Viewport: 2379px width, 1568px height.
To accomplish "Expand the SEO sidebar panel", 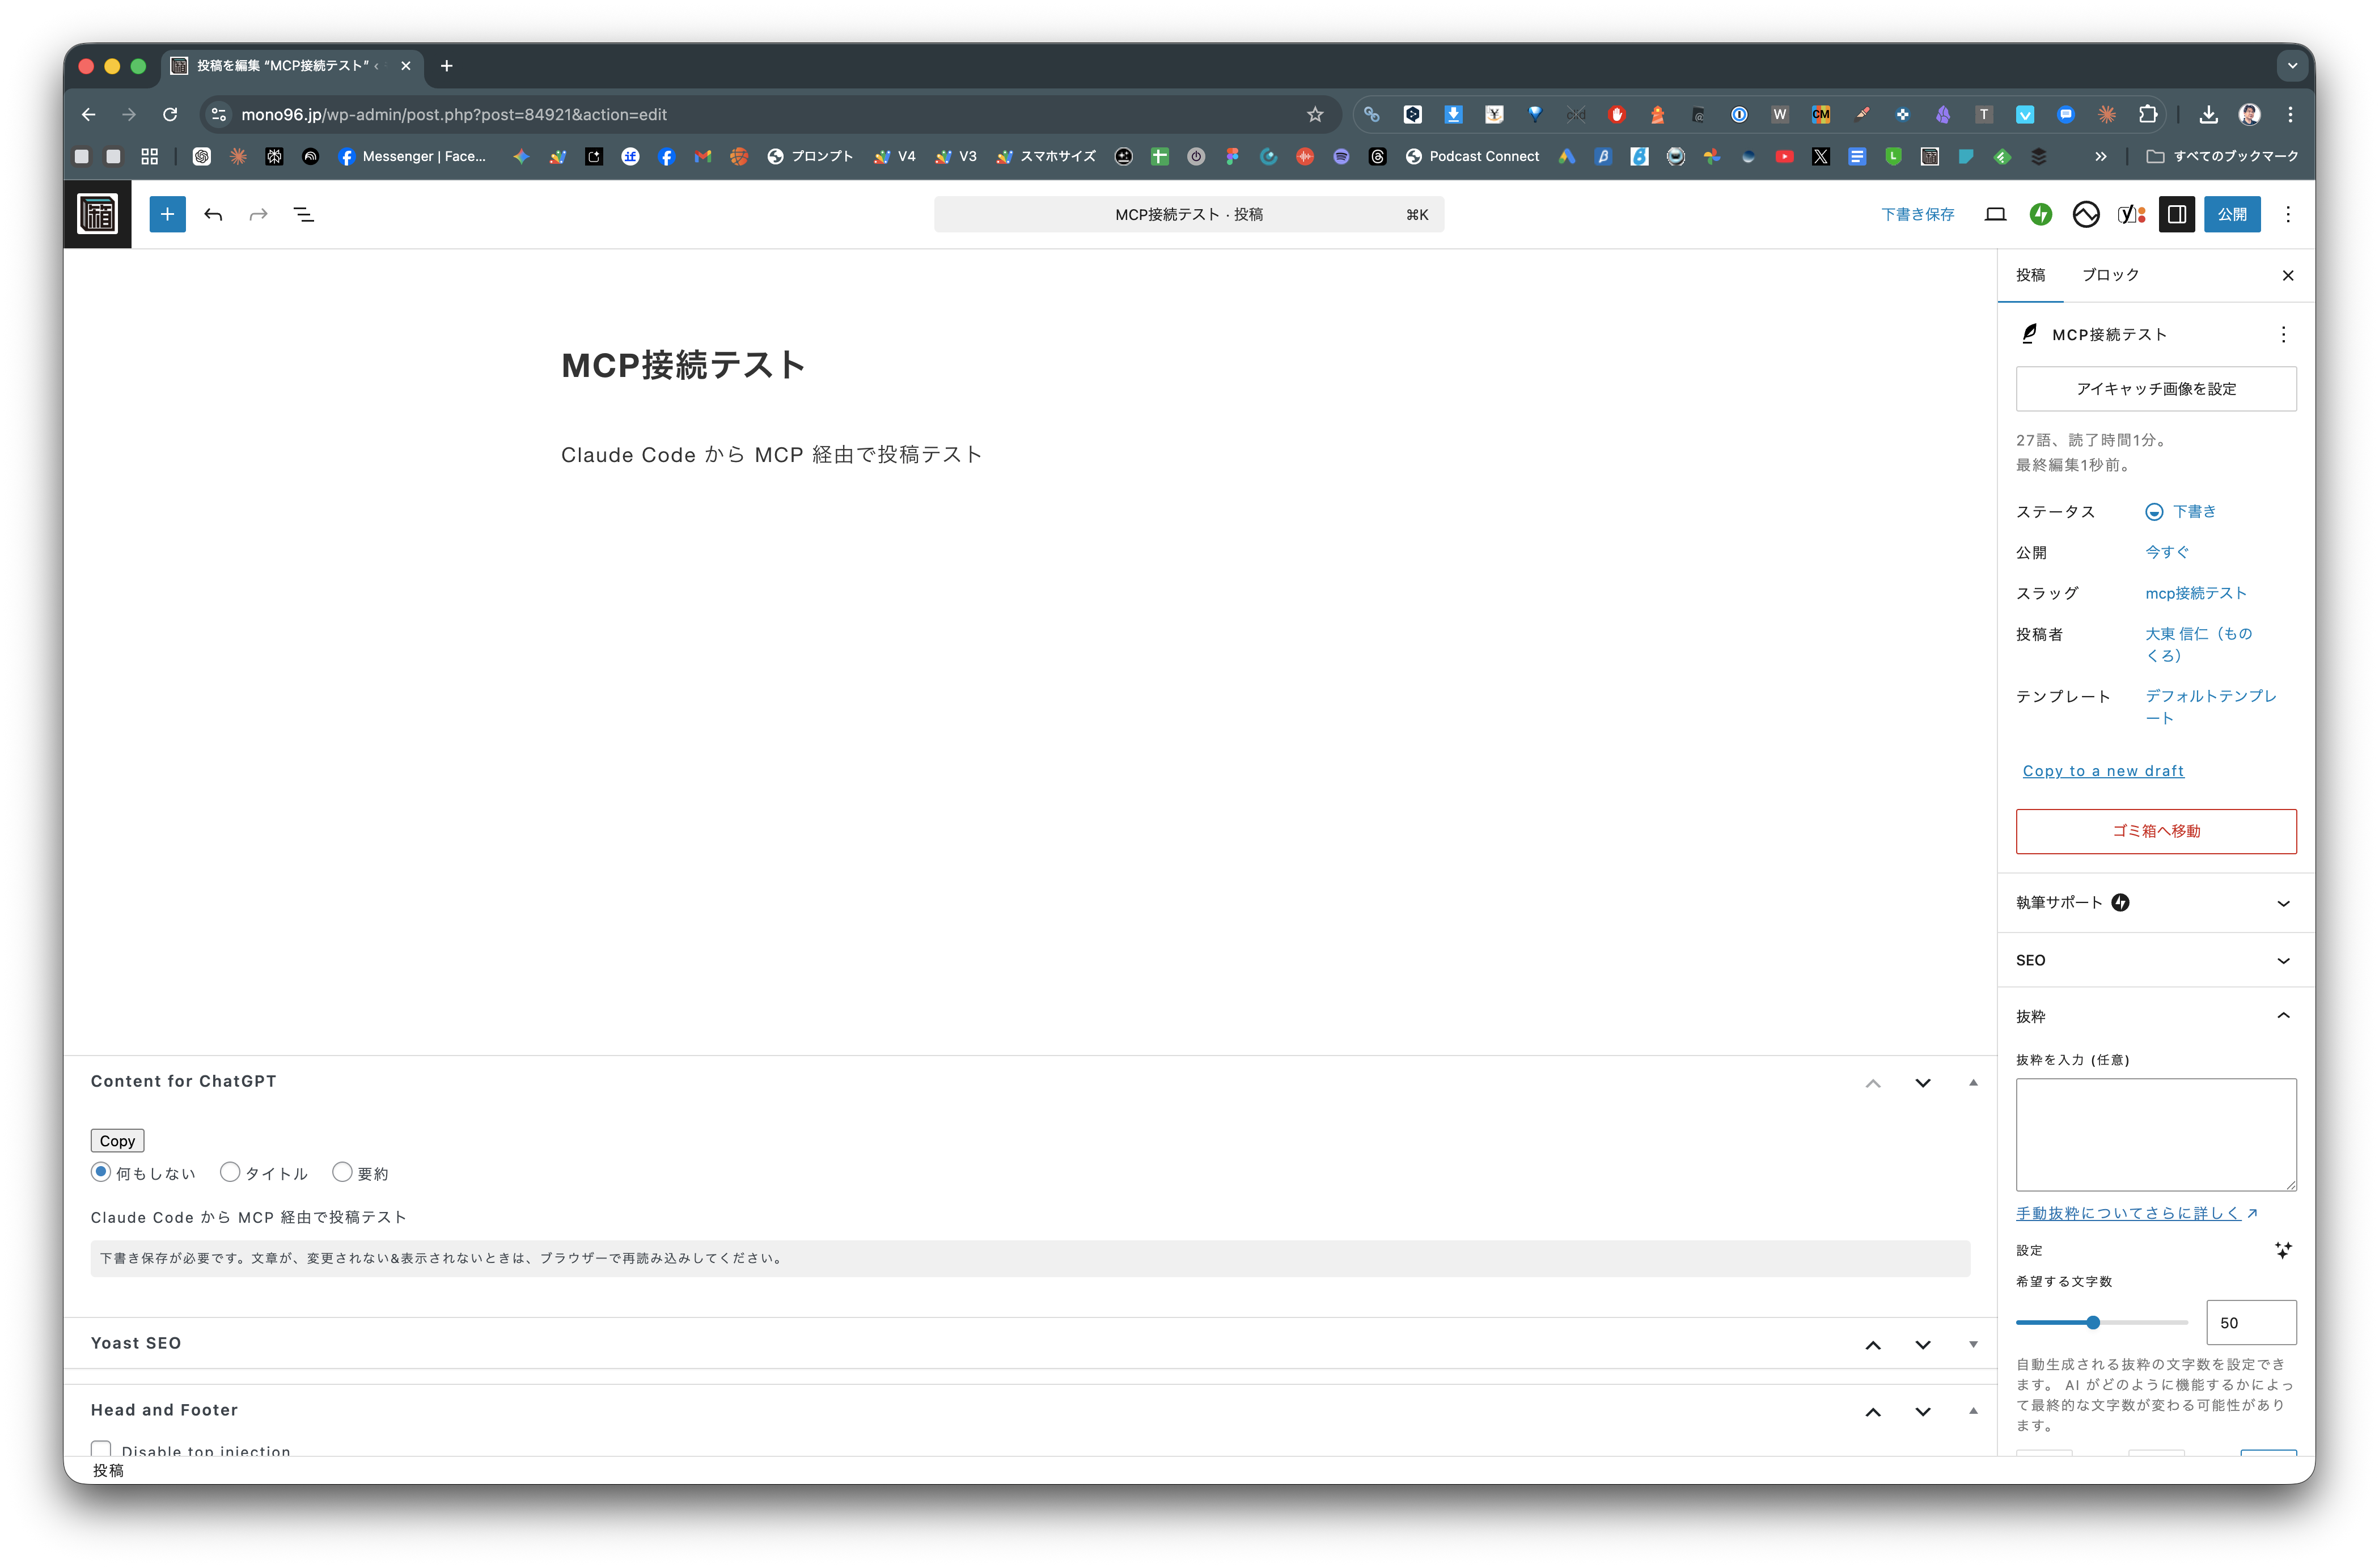I will (x=2155, y=960).
